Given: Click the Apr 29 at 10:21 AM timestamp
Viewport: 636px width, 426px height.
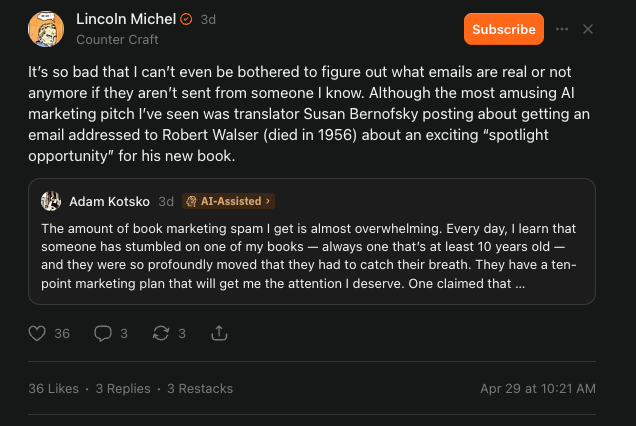Looking at the screenshot, I should pos(538,389).
